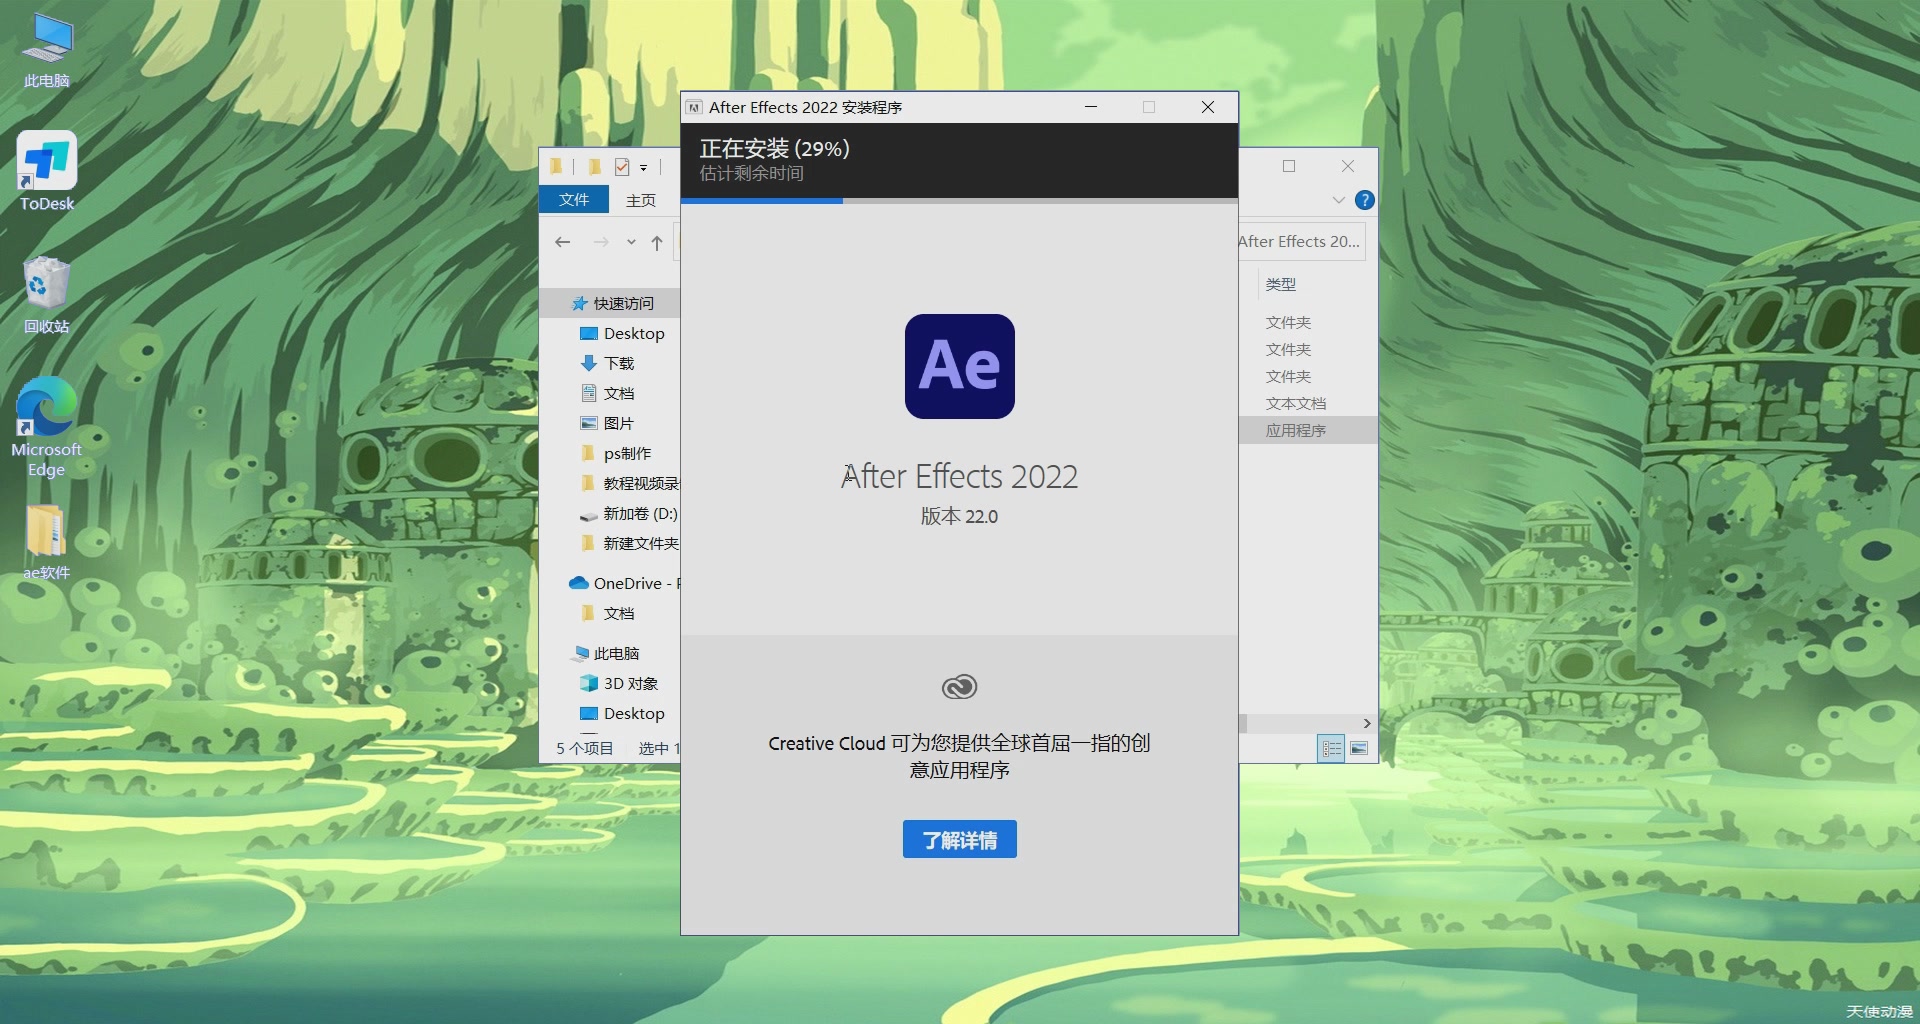Click the 5 个项目 status text
Image resolution: width=1920 pixels, height=1024 pixels.
[585, 748]
